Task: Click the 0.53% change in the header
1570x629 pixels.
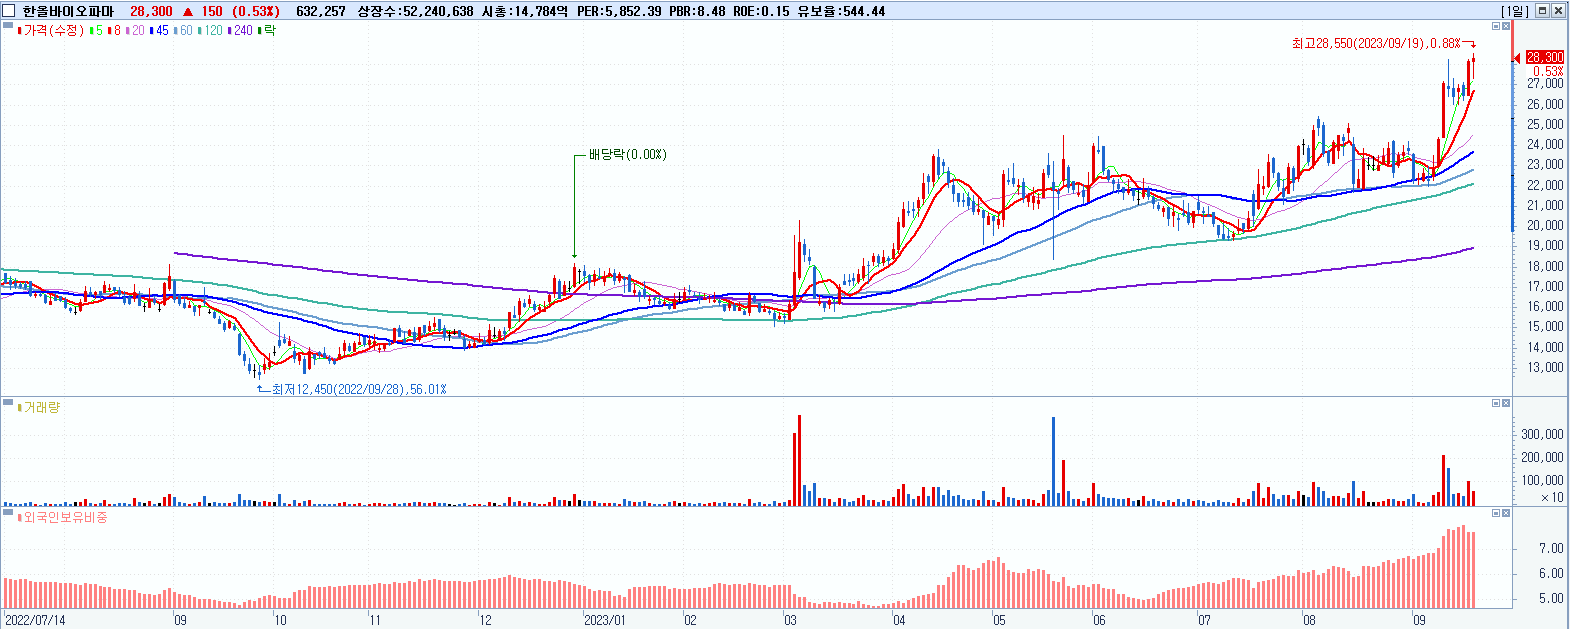Action: click(256, 11)
